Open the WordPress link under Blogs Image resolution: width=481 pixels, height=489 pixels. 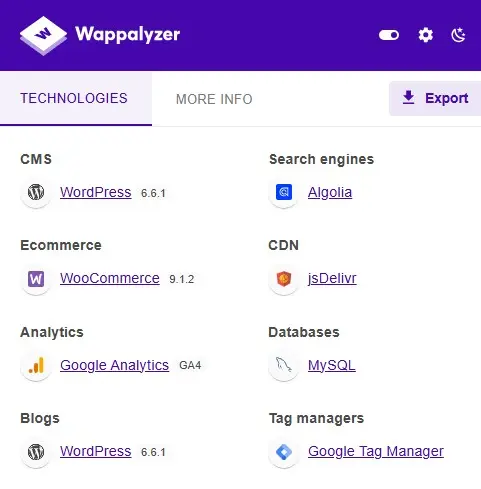[x=96, y=451]
